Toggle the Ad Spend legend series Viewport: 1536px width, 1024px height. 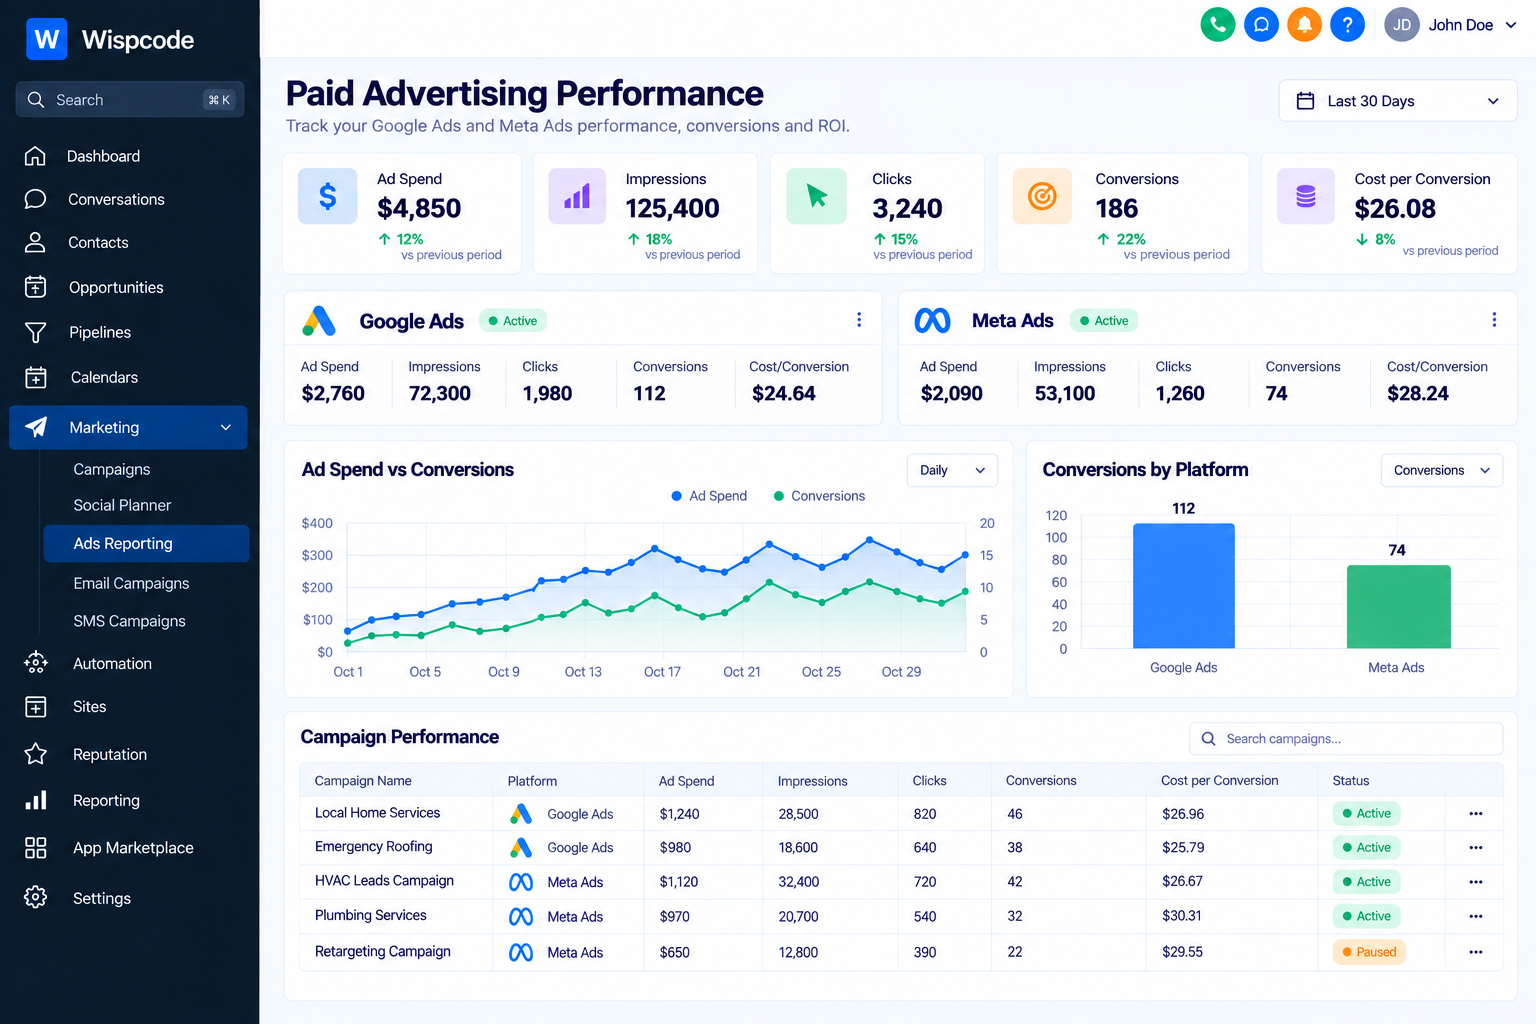pyautogui.click(x=709, y=496)
